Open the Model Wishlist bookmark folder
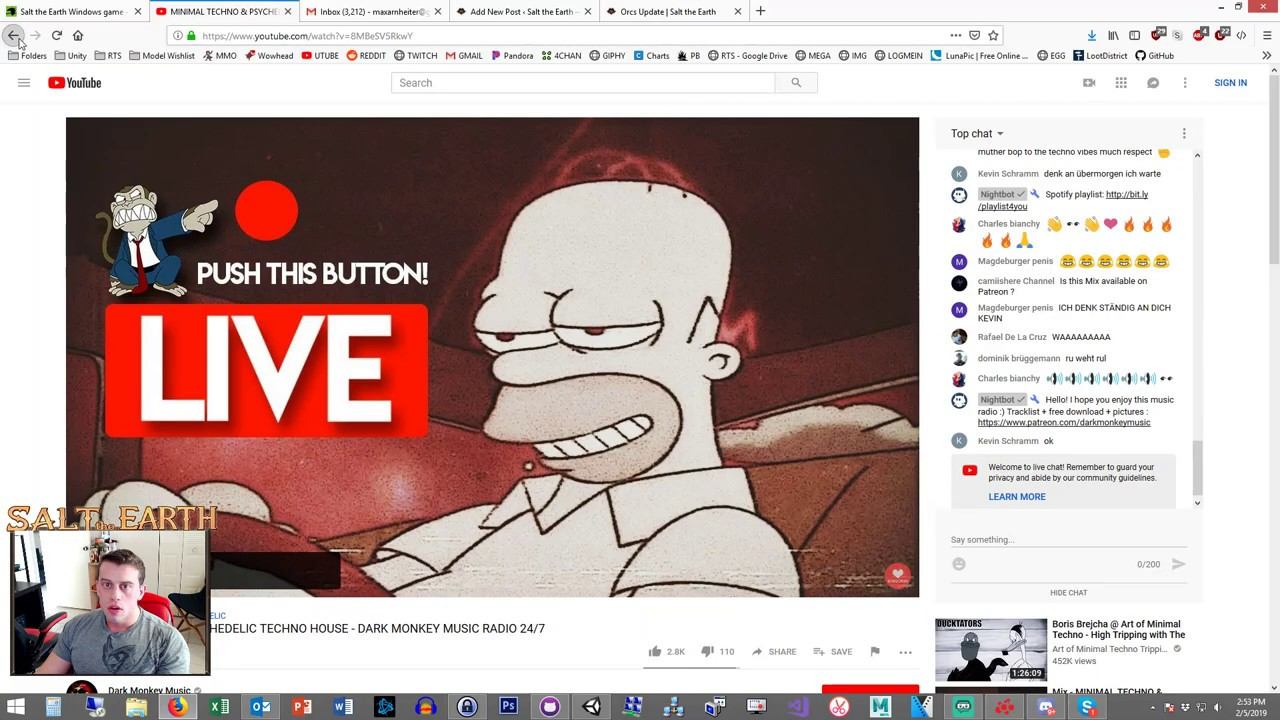Screen dimensions: 1280x720 tap(162, 56)
